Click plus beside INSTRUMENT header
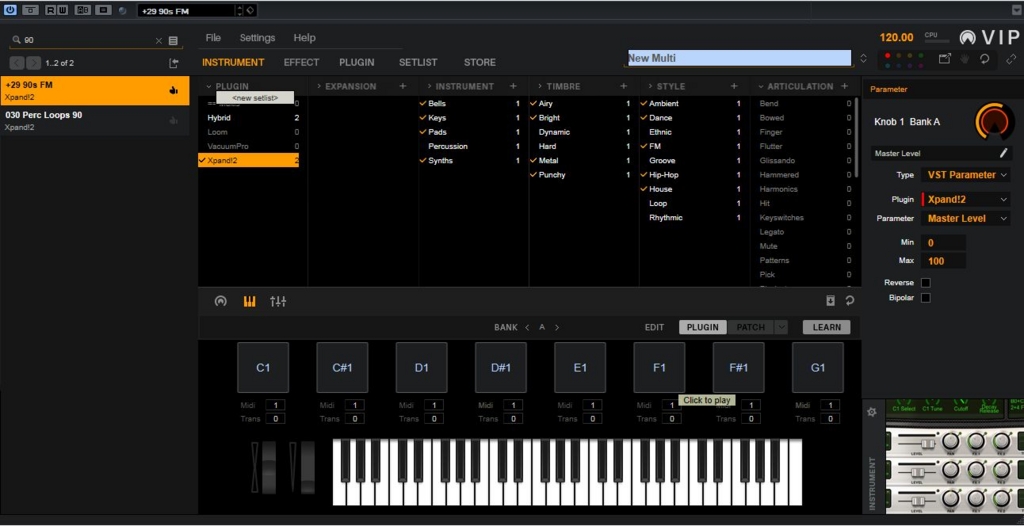 point(513,86)
